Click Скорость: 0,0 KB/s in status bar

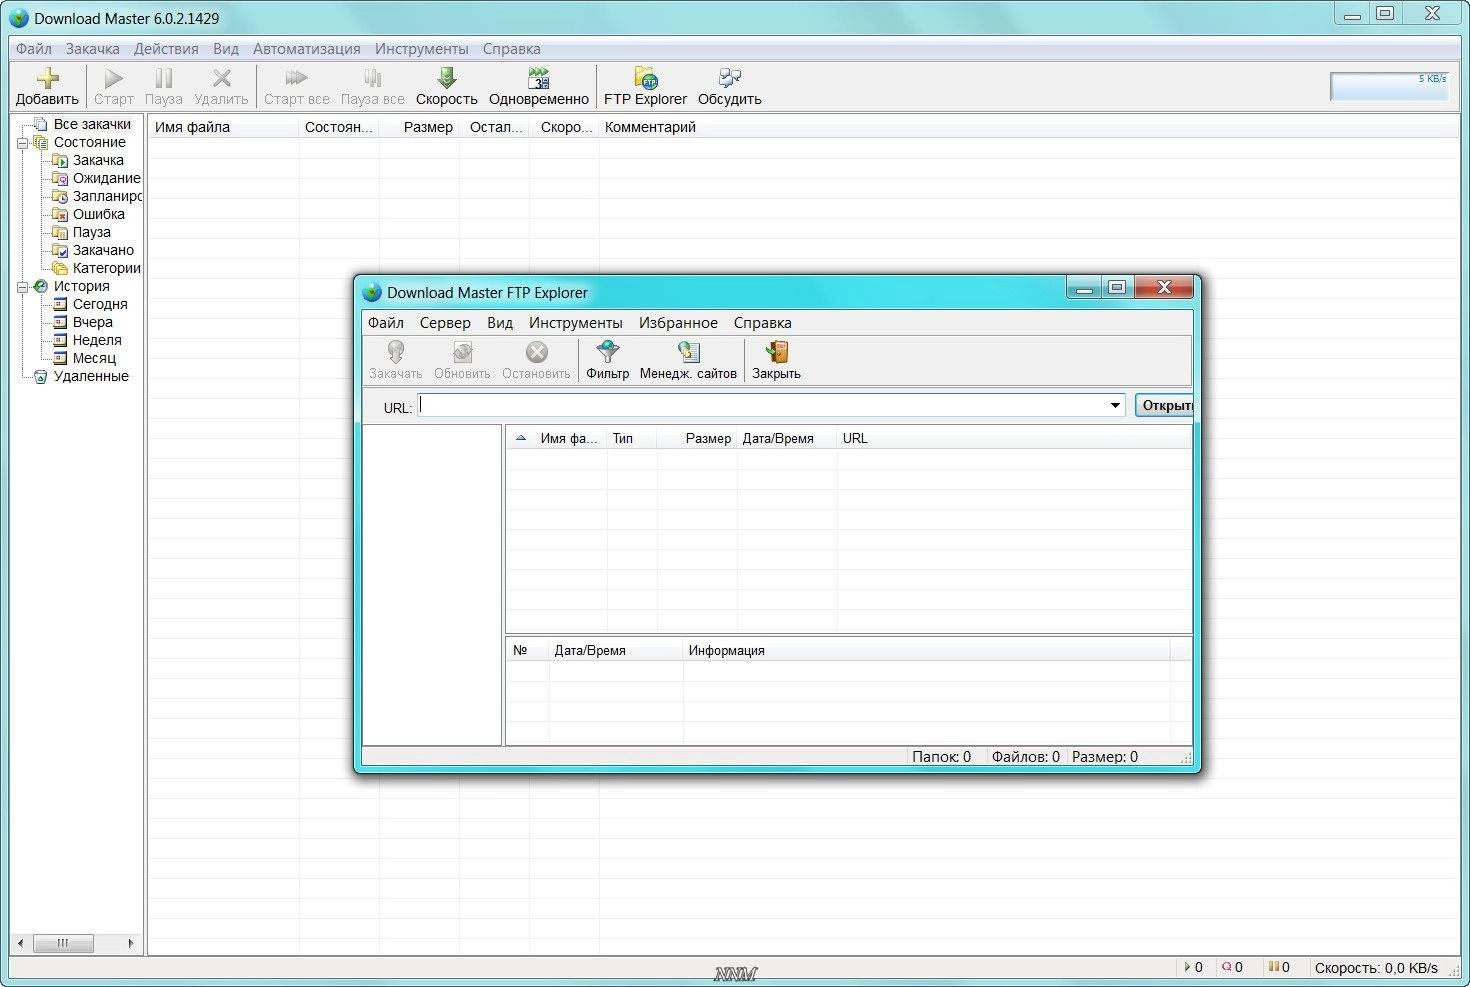[x=1376, y=967]
